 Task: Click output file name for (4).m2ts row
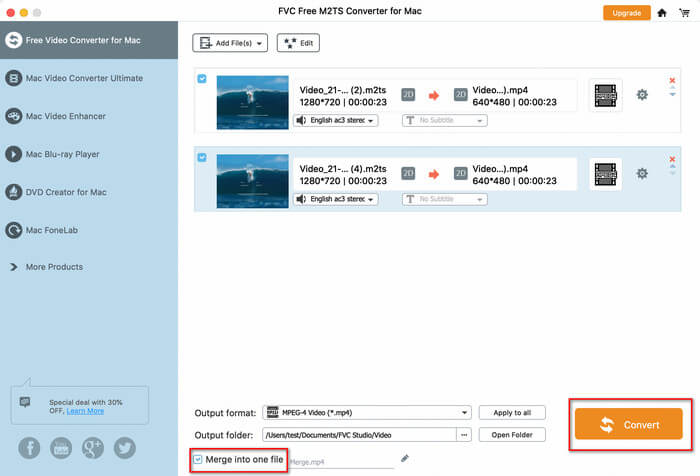(x=500, y=169)
